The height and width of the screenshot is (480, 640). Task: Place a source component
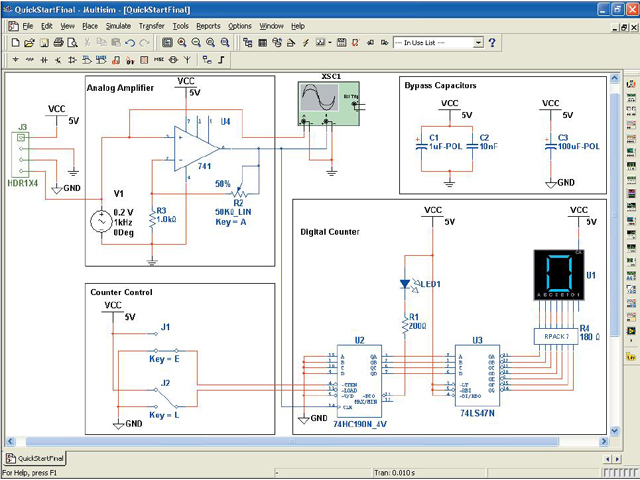16,60
